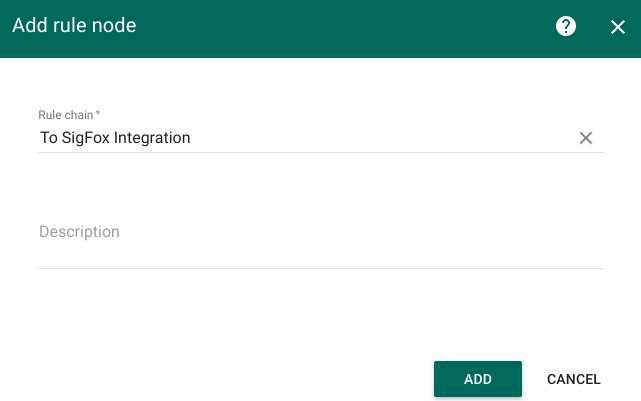Close the Add rule node dialog
Image resolution: width=641 pixels, height=401 pixels.
click(x=618, y=27)
